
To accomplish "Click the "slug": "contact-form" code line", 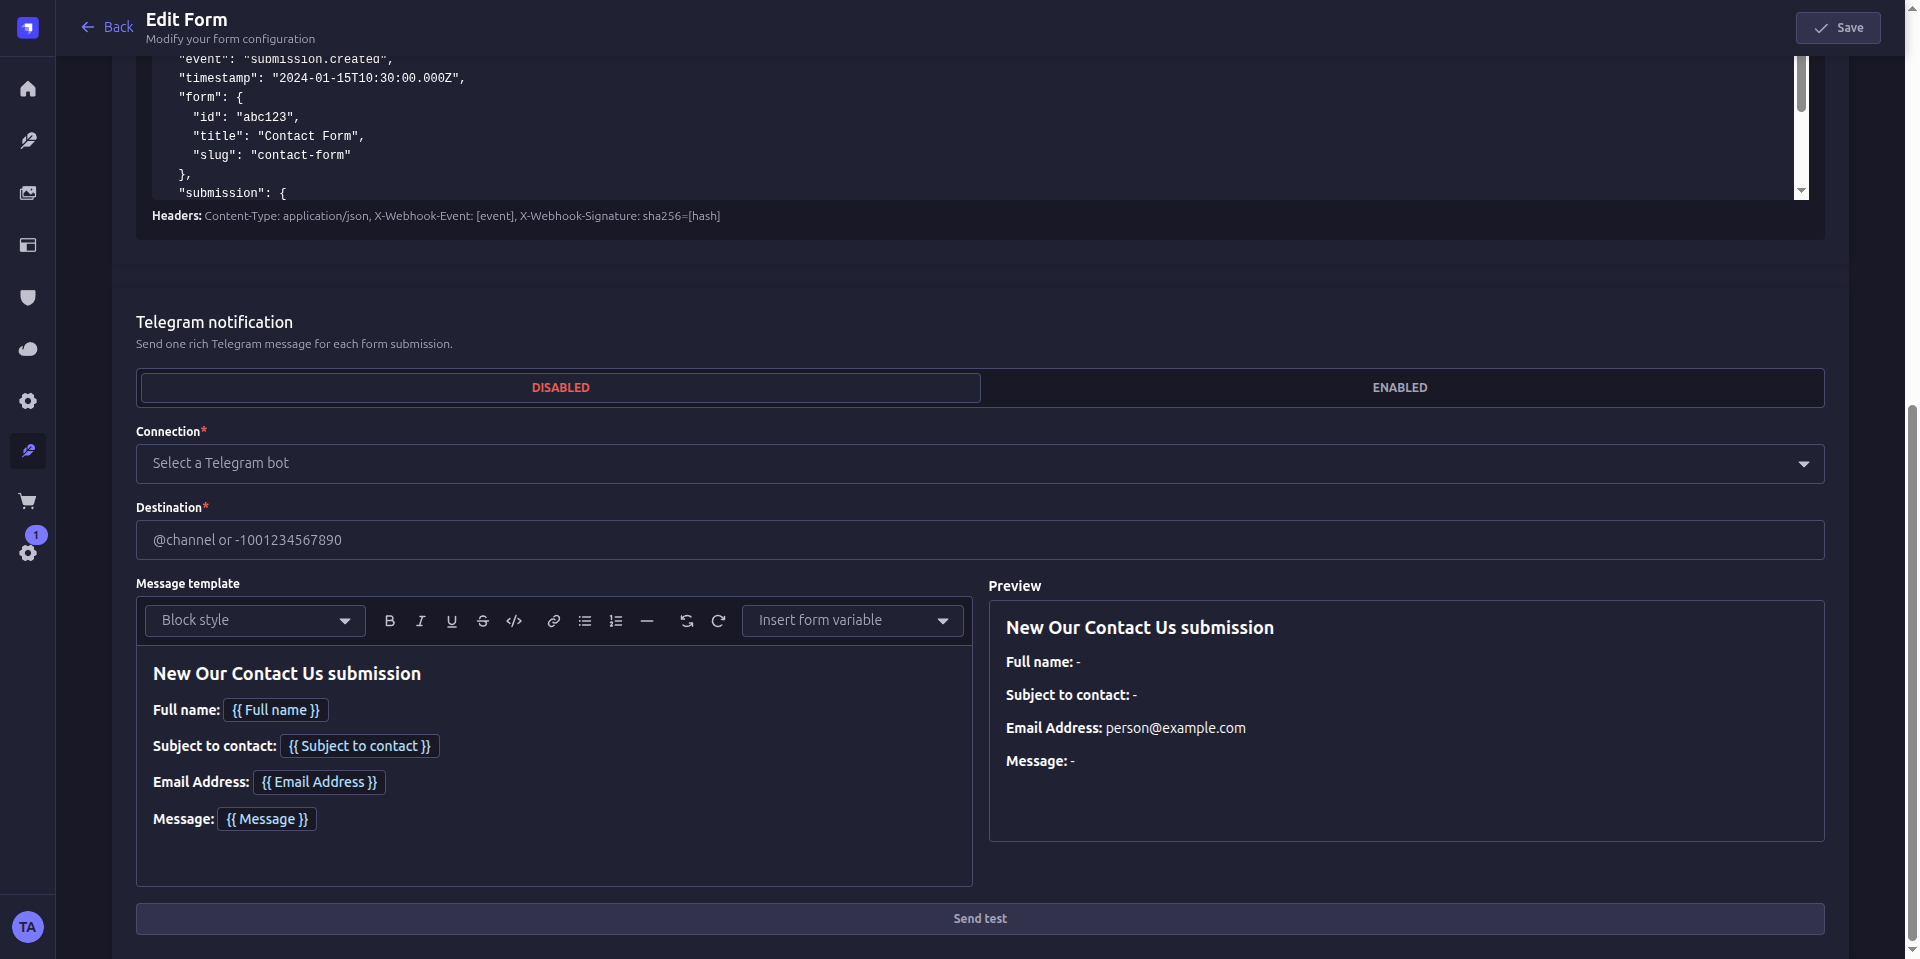I will click(x=272, y=155).
